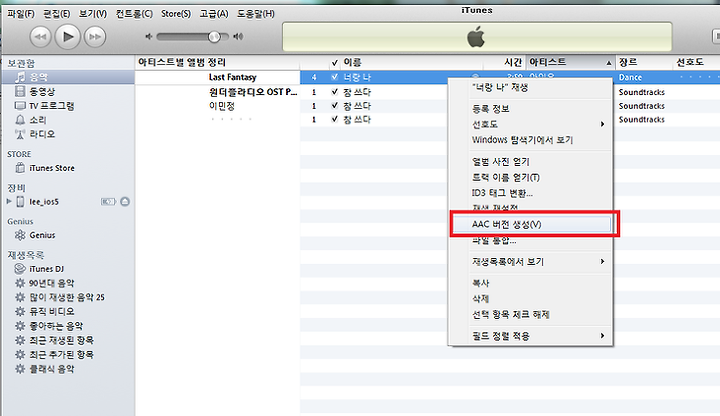Open the 동영상 movies library icon
The image size is (720, 416).
click(20, 91)
